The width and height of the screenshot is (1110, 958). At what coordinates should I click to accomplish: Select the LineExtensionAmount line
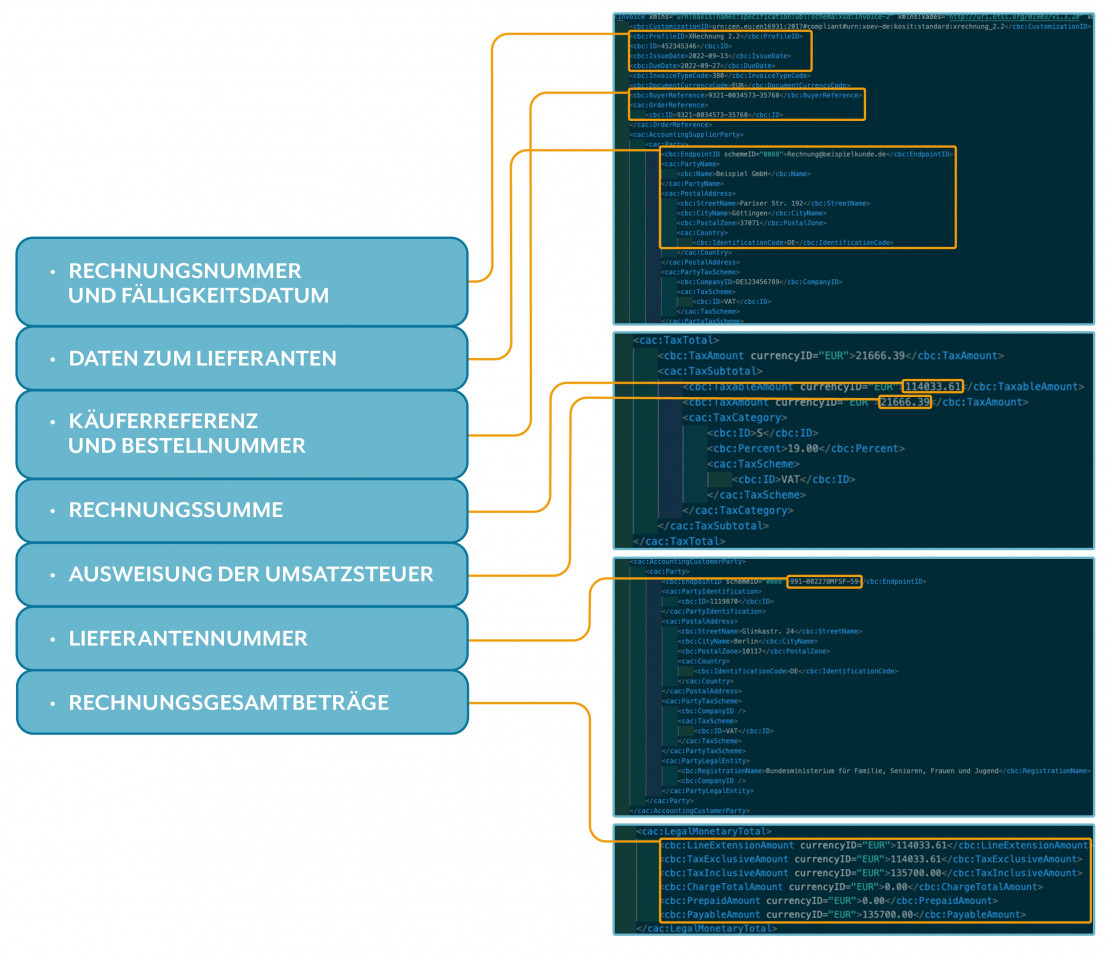click(x=875, y=845)
